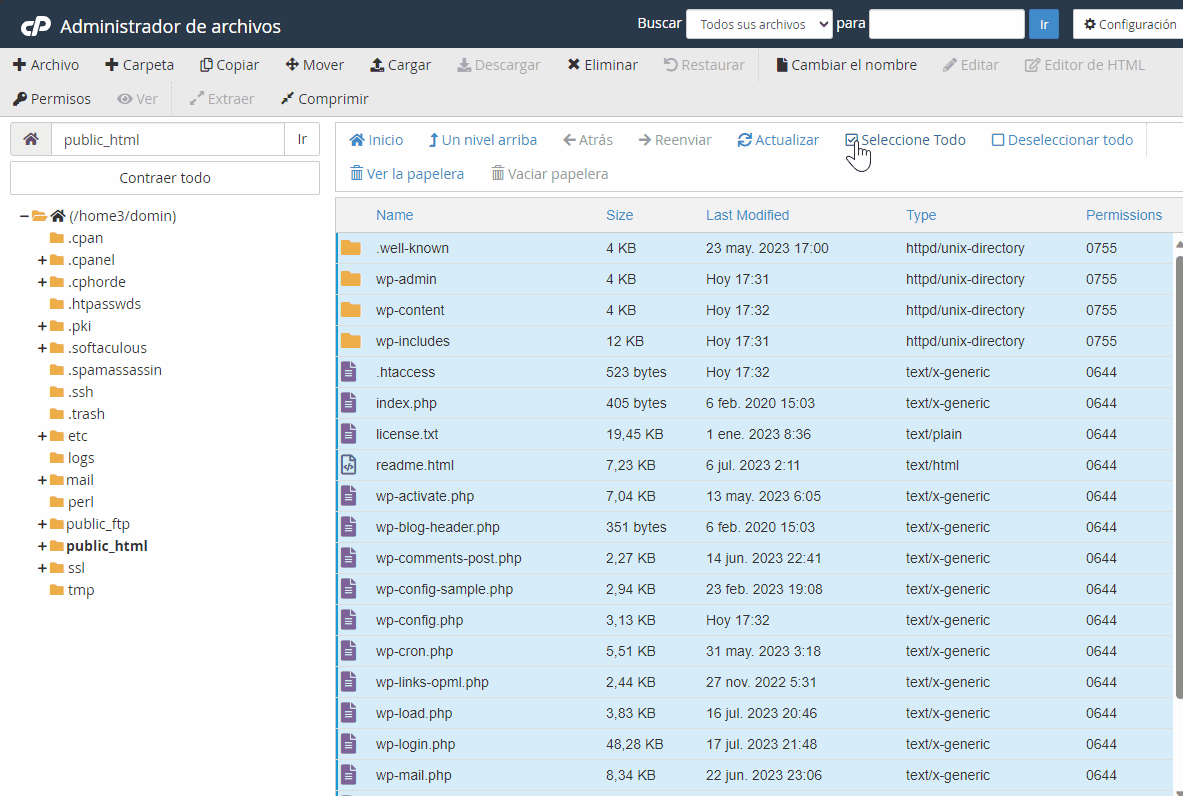Click the readme.html file icon
The width and height of the screenshot is (1183, 796).
pyautogui.click(x=349, y=466)
